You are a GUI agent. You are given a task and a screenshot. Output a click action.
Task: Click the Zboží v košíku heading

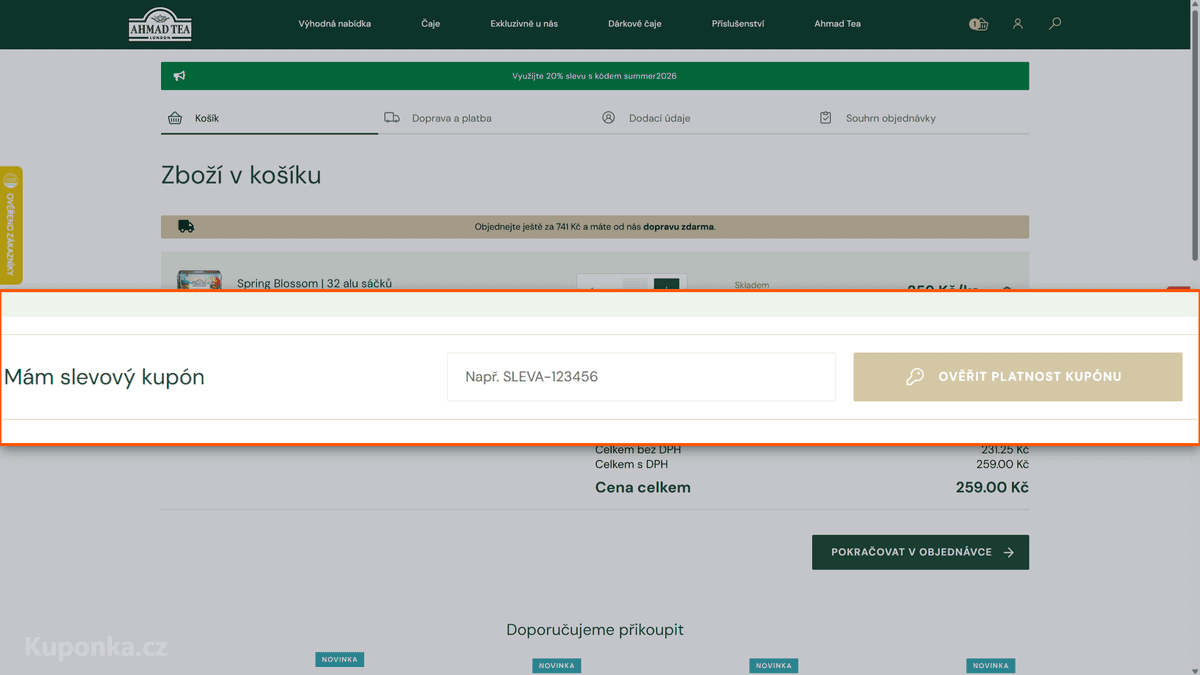[x=241, y=176]
